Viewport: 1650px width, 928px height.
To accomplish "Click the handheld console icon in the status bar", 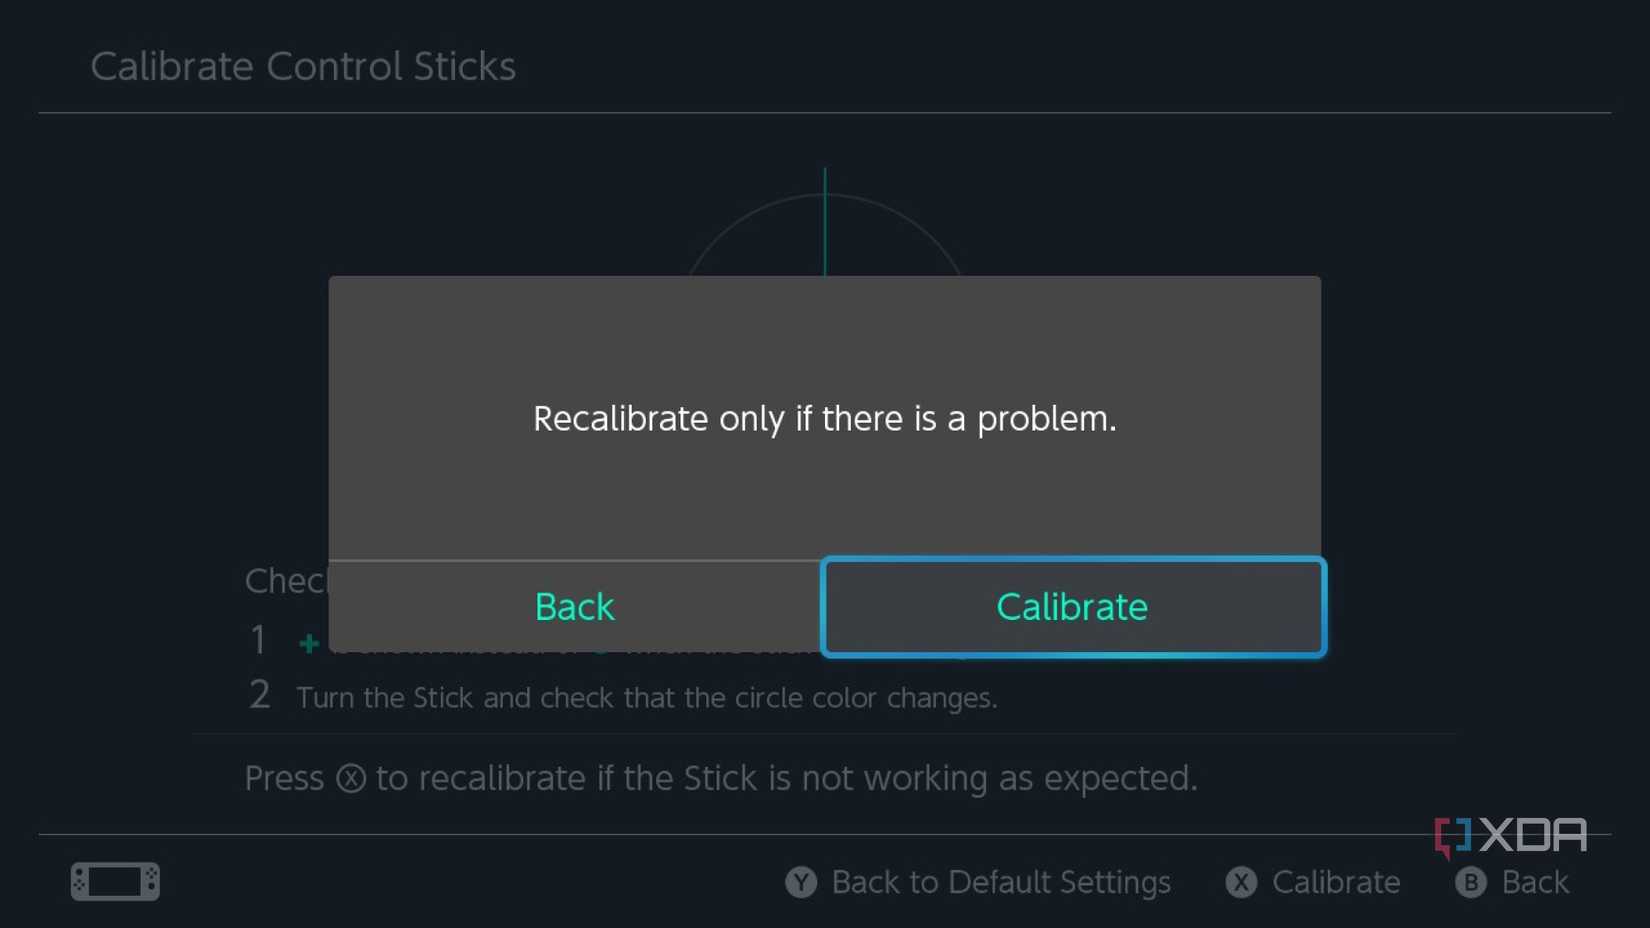I will [114, 881].
